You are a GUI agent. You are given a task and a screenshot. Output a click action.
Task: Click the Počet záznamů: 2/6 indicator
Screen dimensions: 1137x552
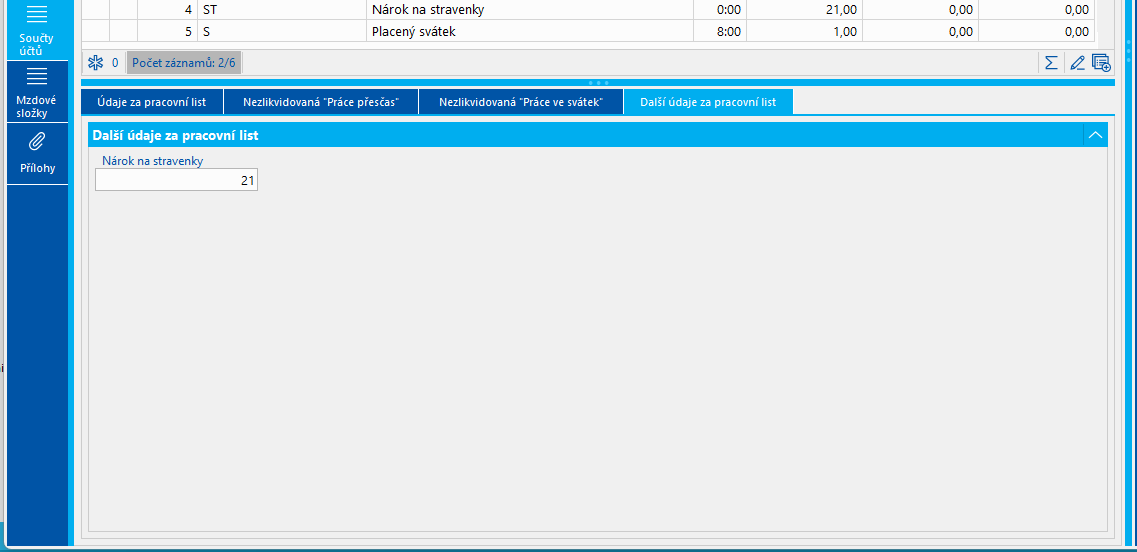(x=183, y=63)
